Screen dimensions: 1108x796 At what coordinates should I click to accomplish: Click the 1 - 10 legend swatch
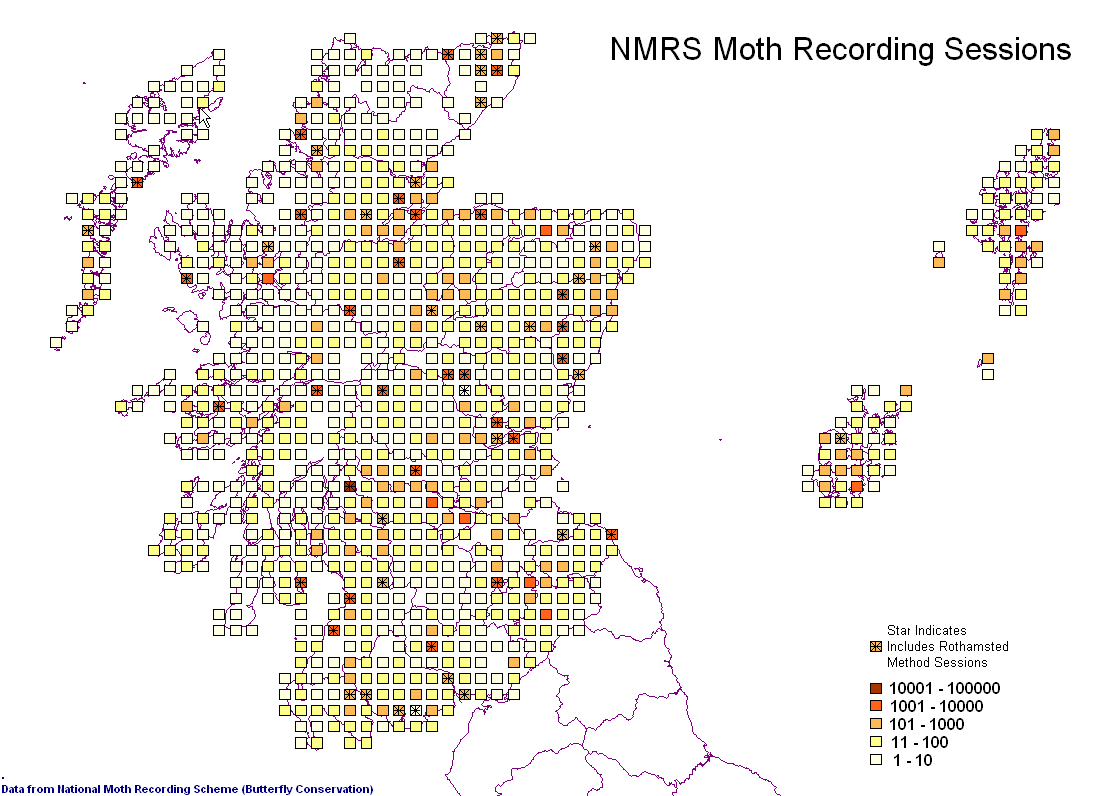(876, 760)
